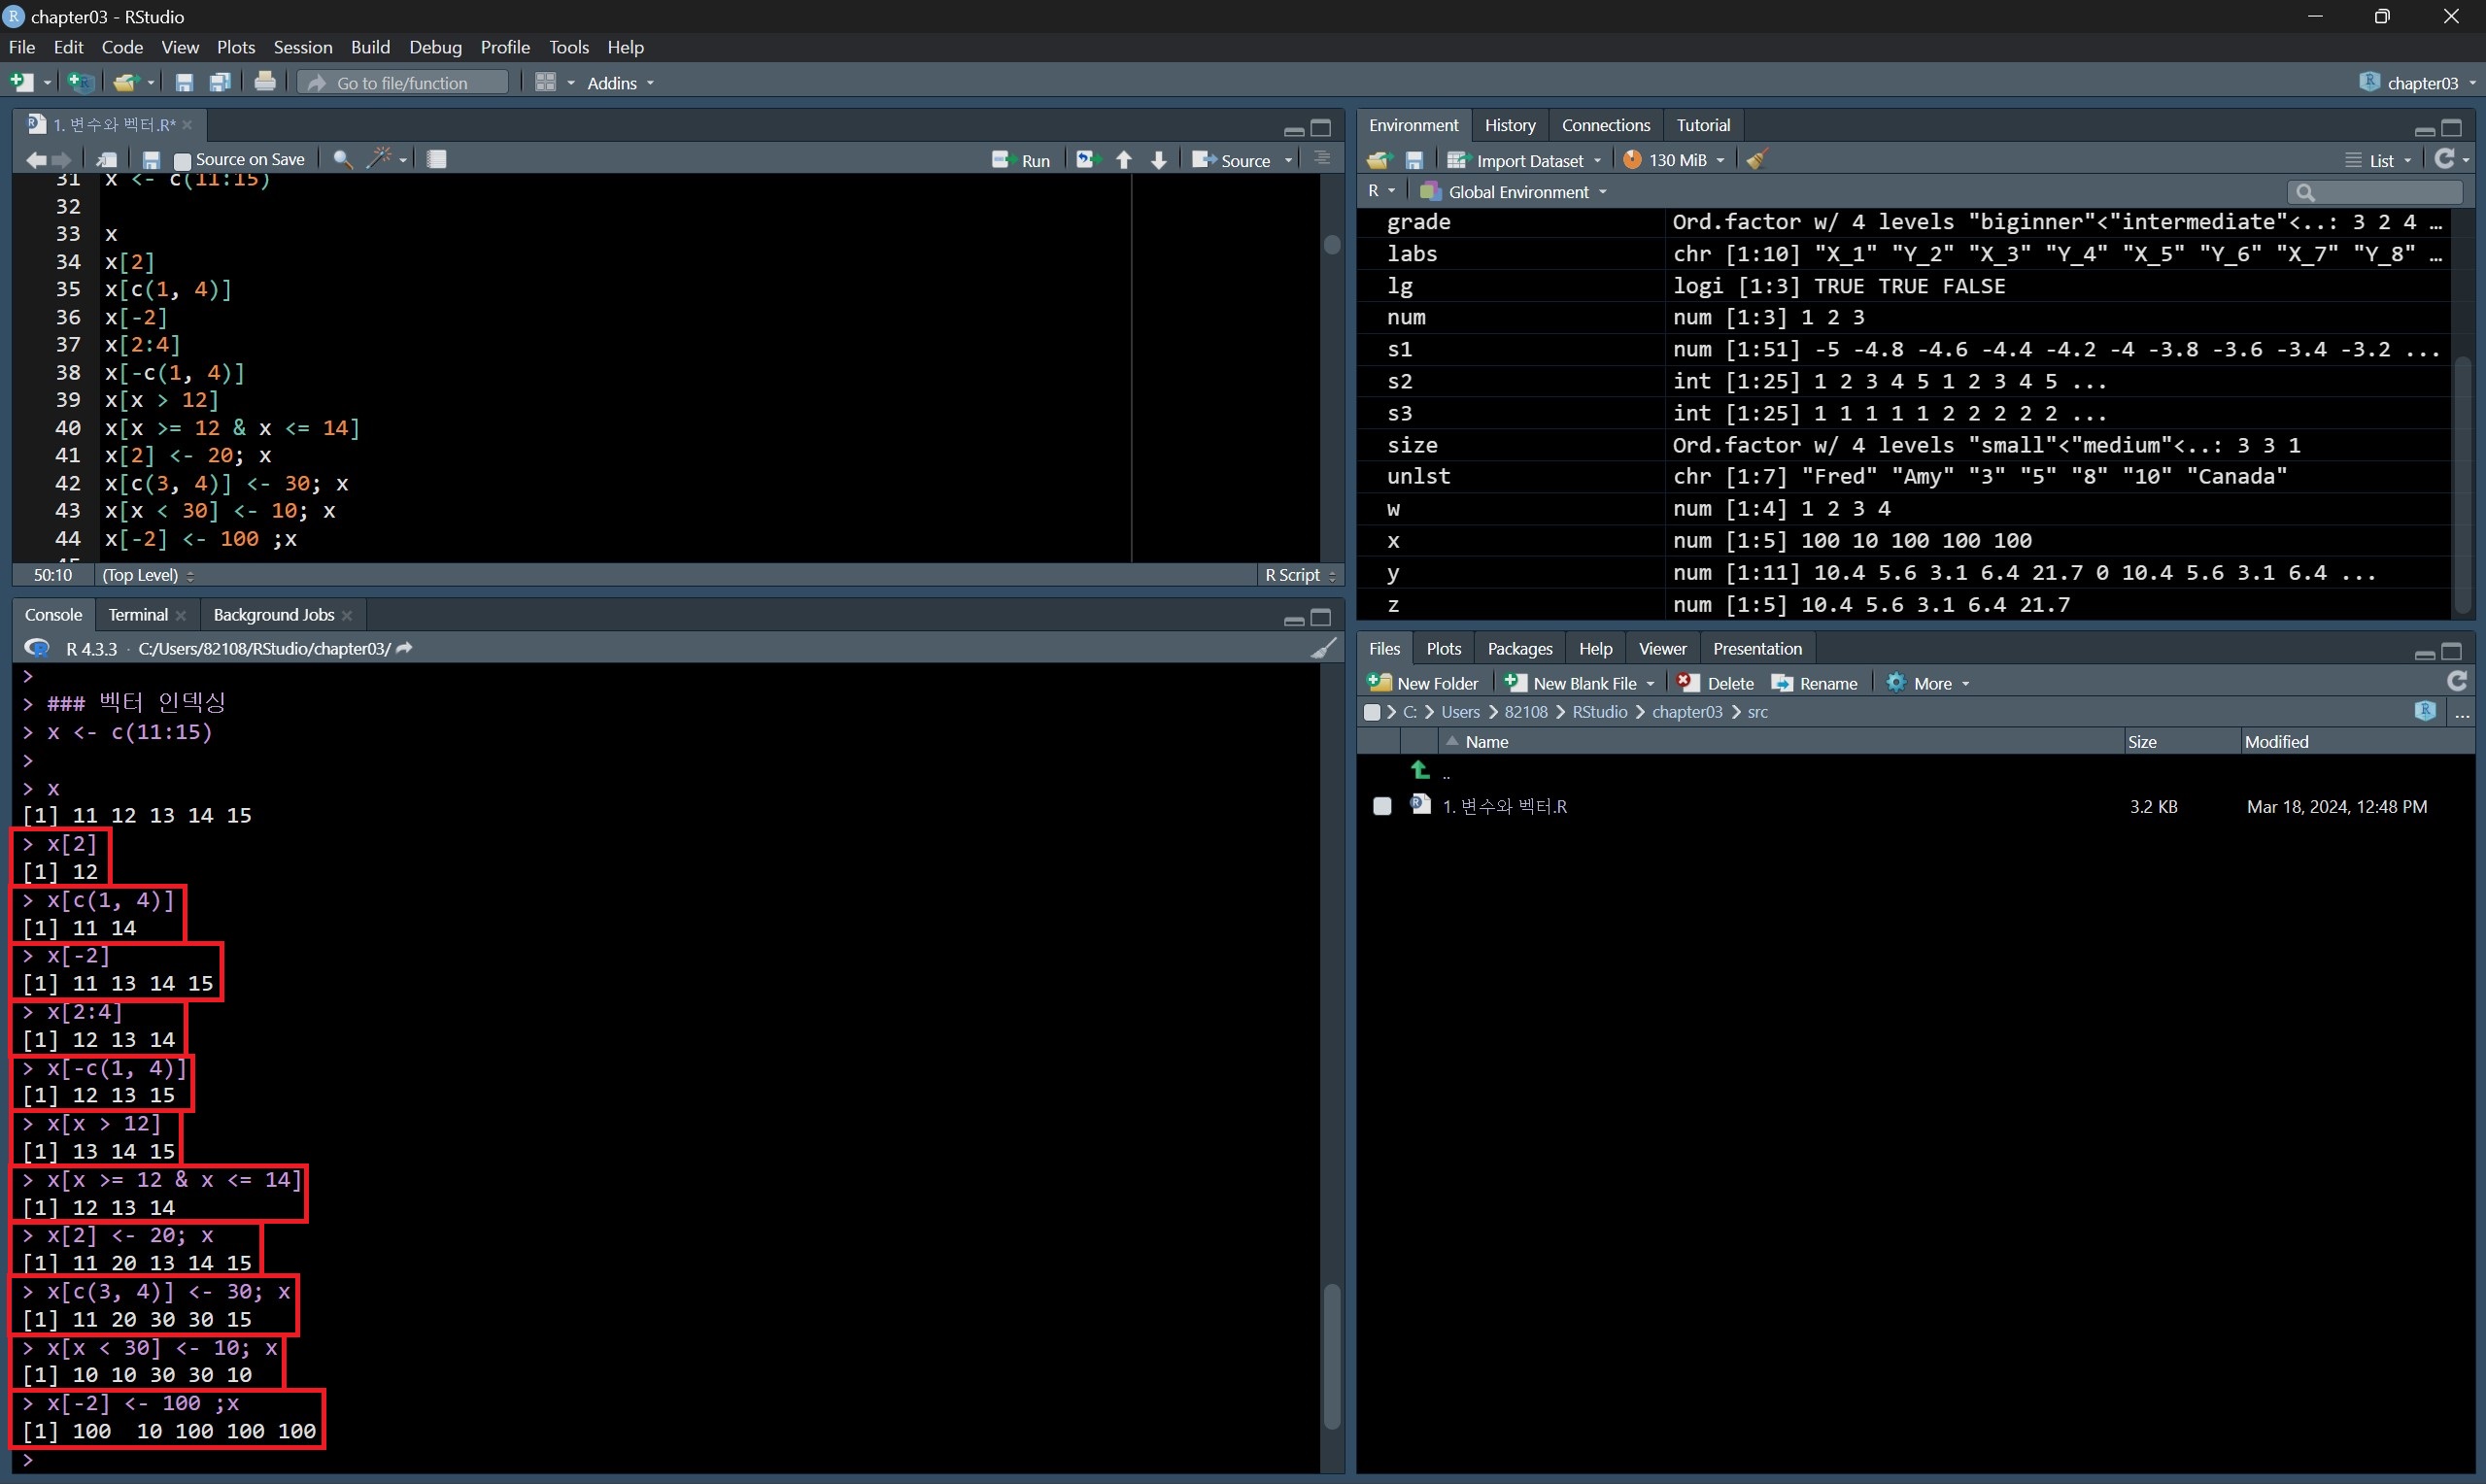Viewport: 2486px width, 1484px height.
Task: Switch to the Packages tab
Action: 1519,649
